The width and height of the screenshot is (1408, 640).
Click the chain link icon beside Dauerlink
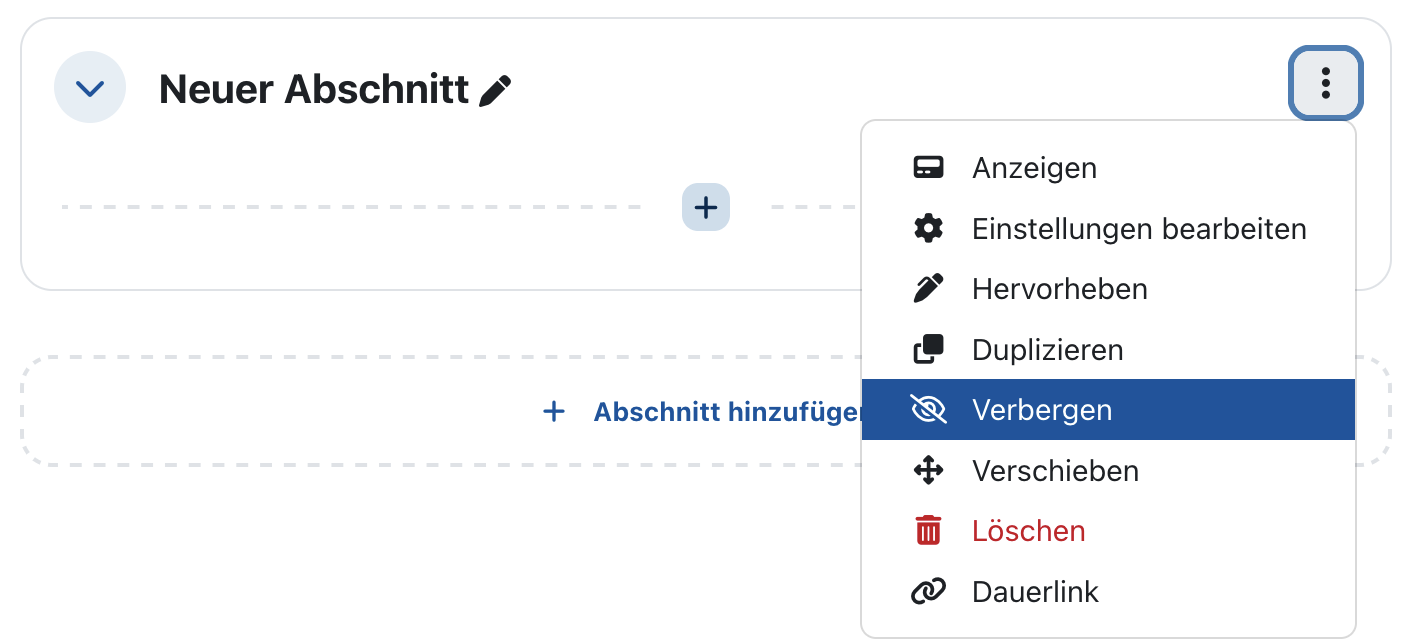click(x=929, y=590)
